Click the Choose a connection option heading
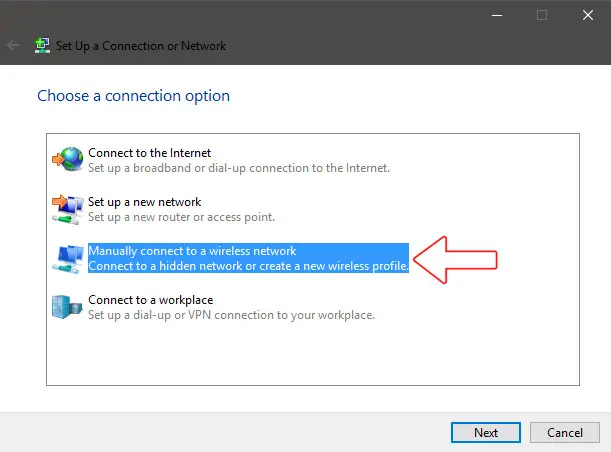The height and width of the screenshot is (452, 611). (133, 96)
